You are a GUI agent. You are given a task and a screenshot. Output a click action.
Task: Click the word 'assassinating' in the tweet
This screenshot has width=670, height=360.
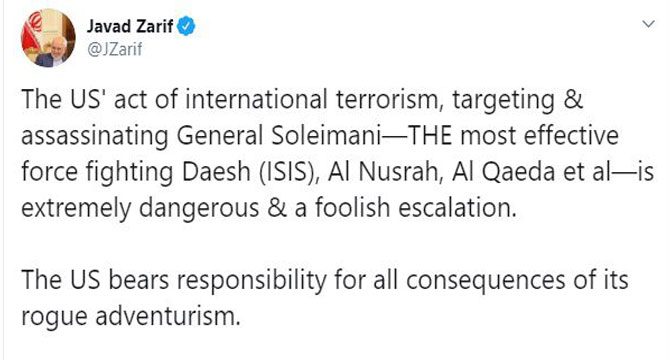point(95,137)
